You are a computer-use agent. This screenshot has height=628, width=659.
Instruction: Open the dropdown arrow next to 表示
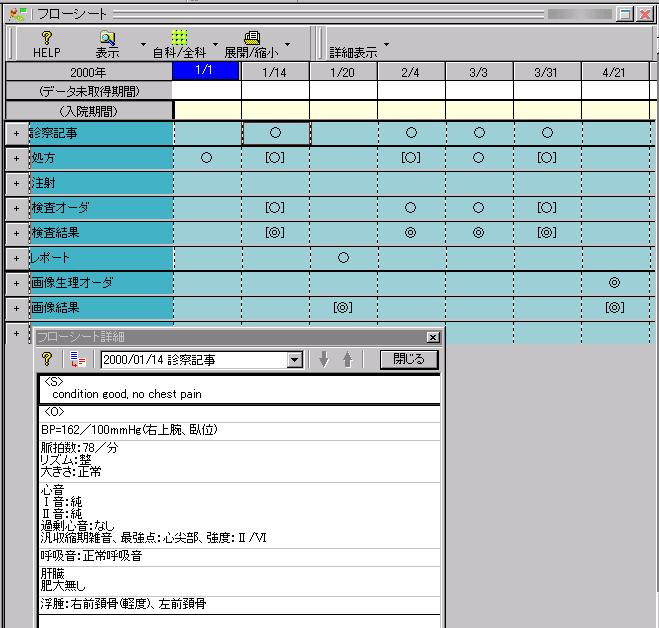pyautogui.click(x=143, y=45)
